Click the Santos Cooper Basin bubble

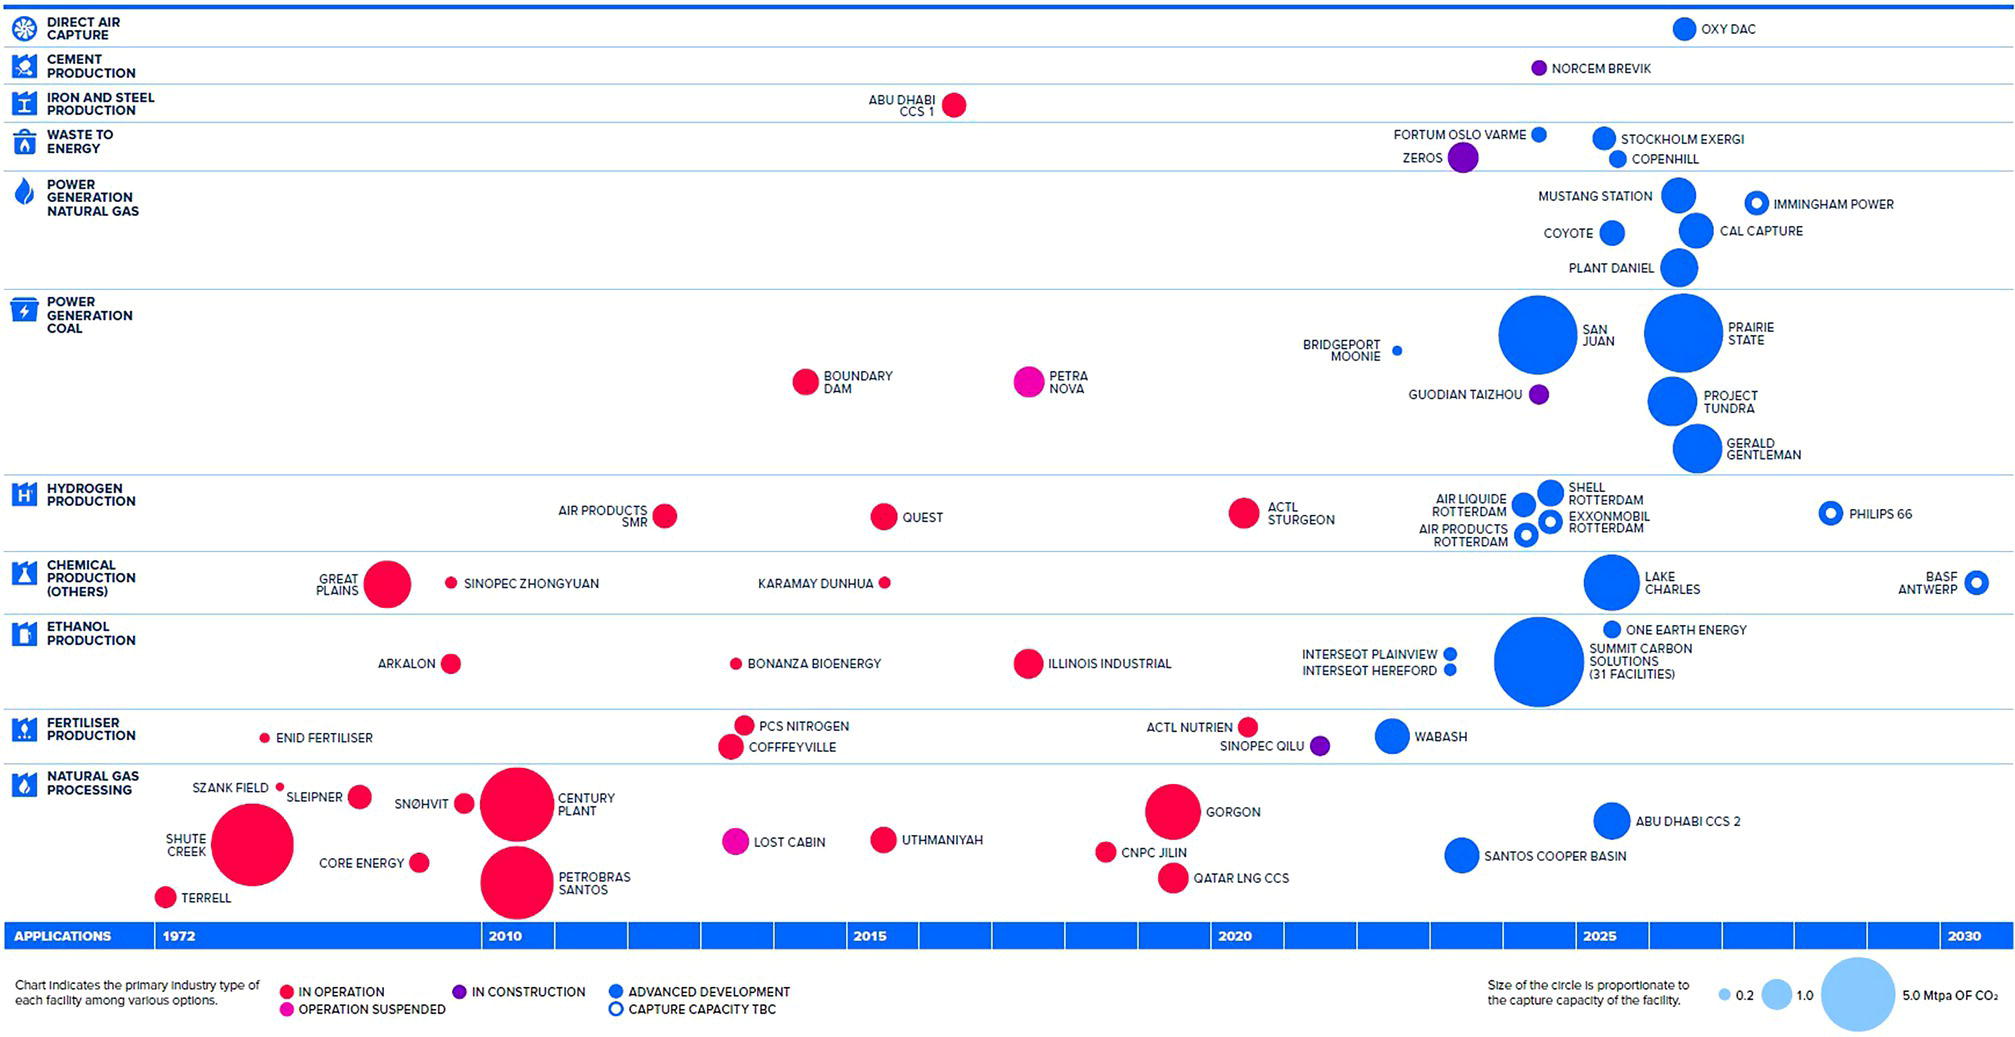pos(1462,856)
